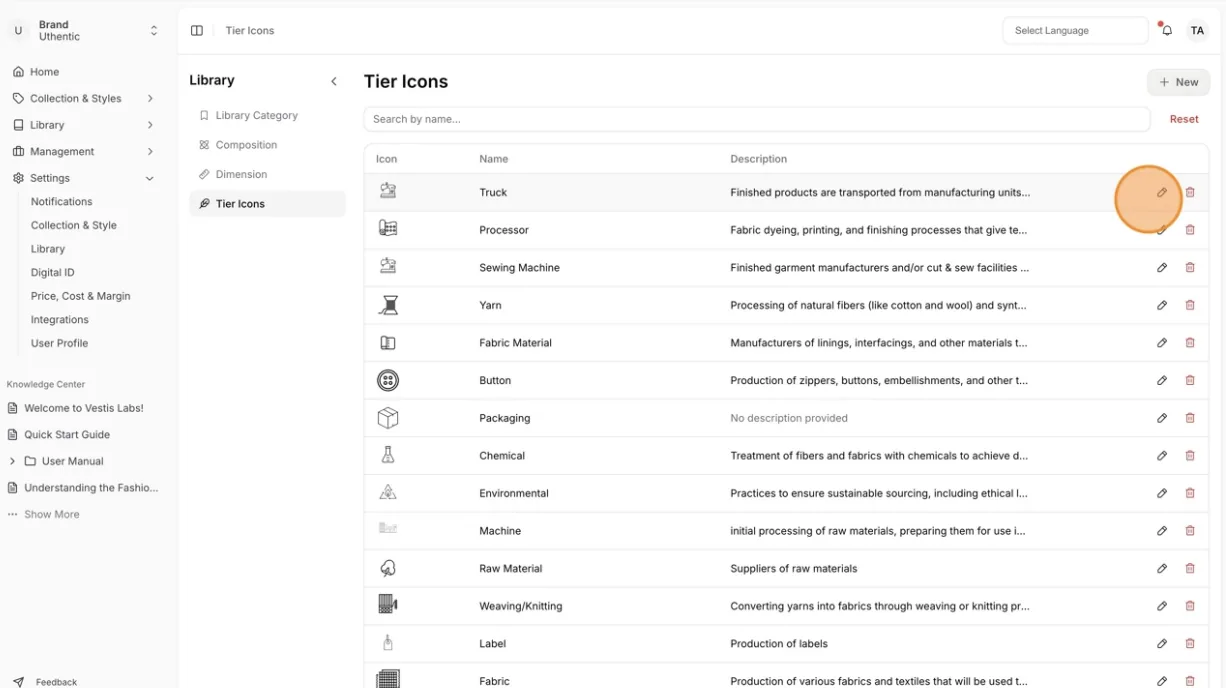Delete the Machine tier icon
This screenshot has width=1226, height=688.
click(1190, 531)
